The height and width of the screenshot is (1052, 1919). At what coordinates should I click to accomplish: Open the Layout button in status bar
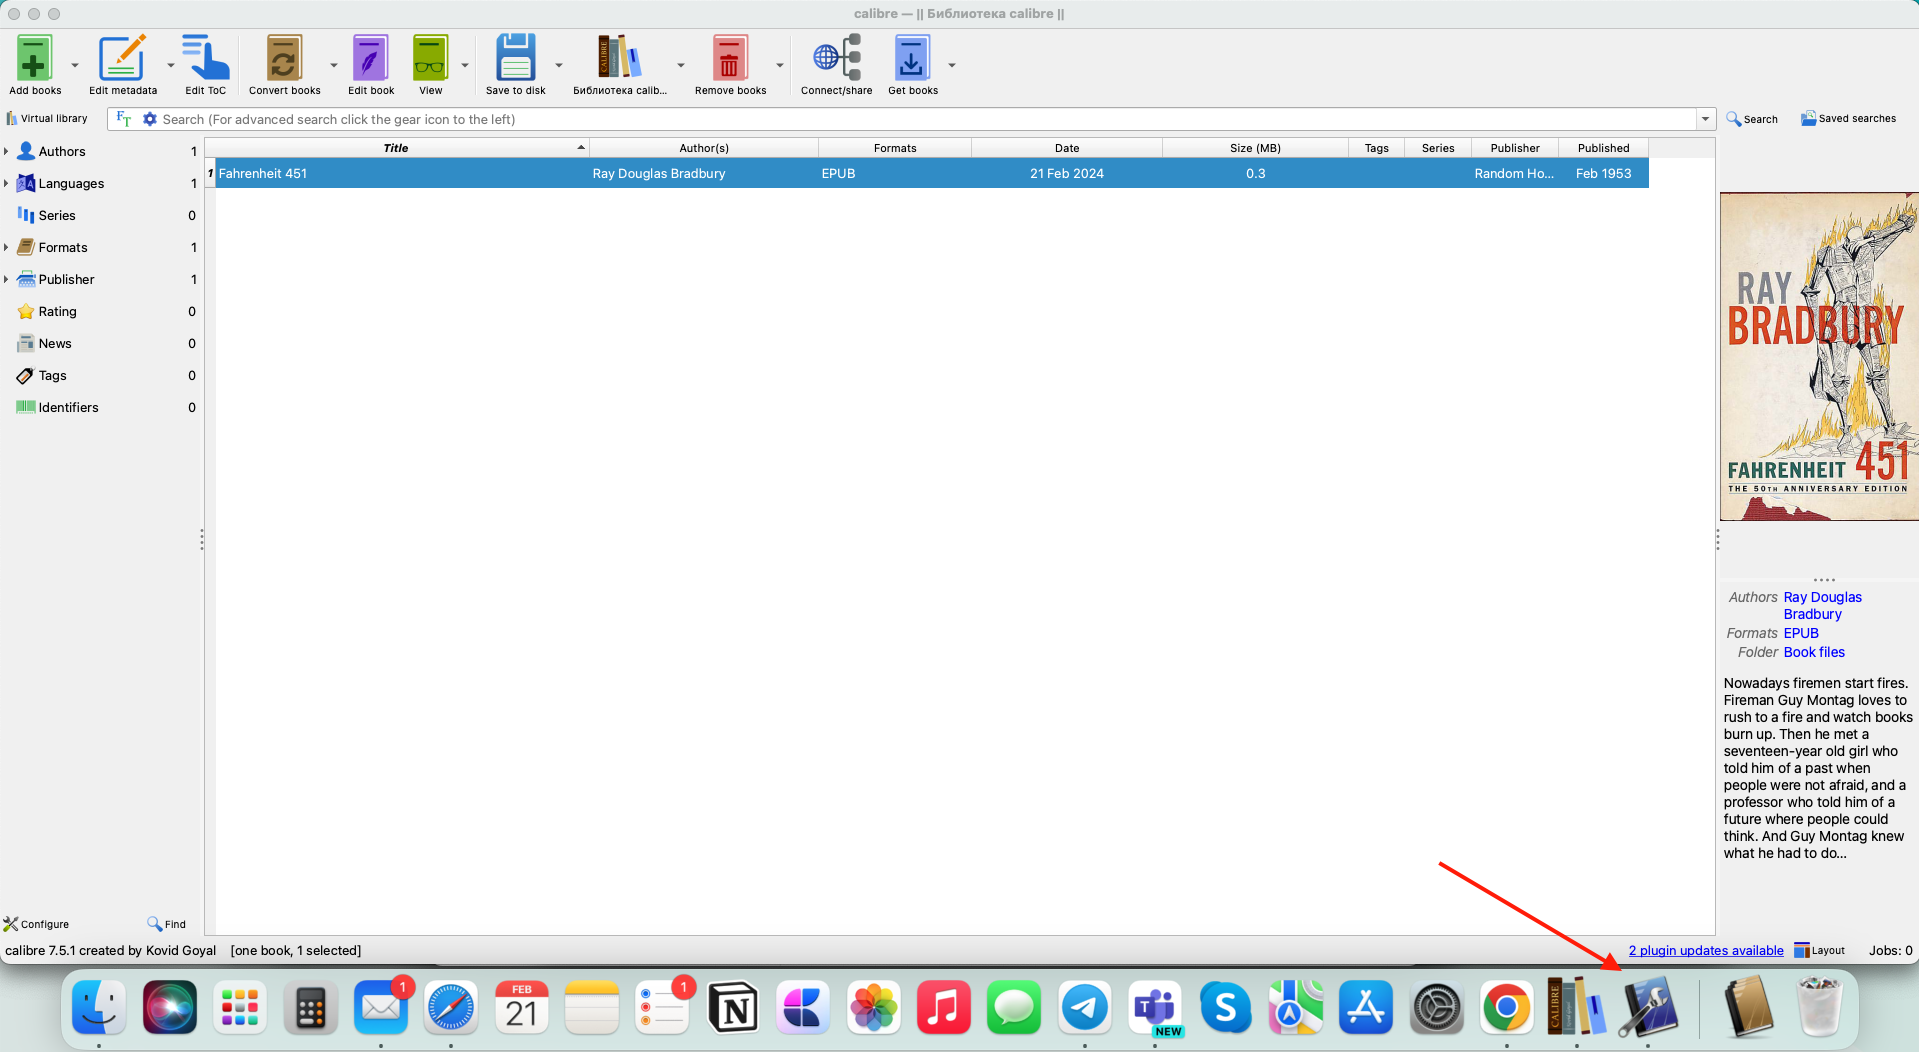[1820, 950]
